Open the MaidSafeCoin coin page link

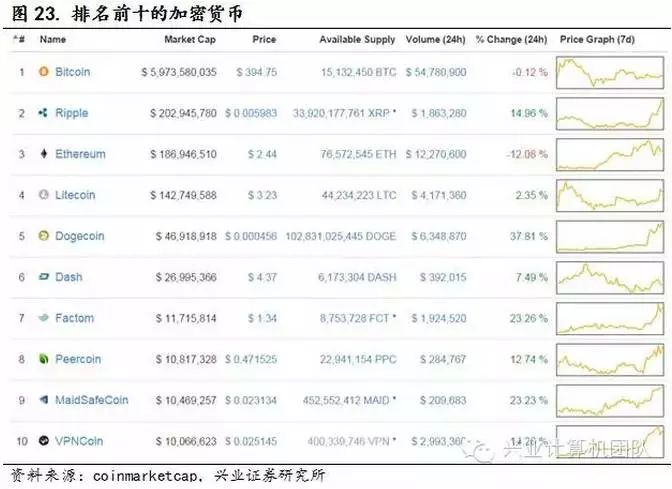[92, 400]
